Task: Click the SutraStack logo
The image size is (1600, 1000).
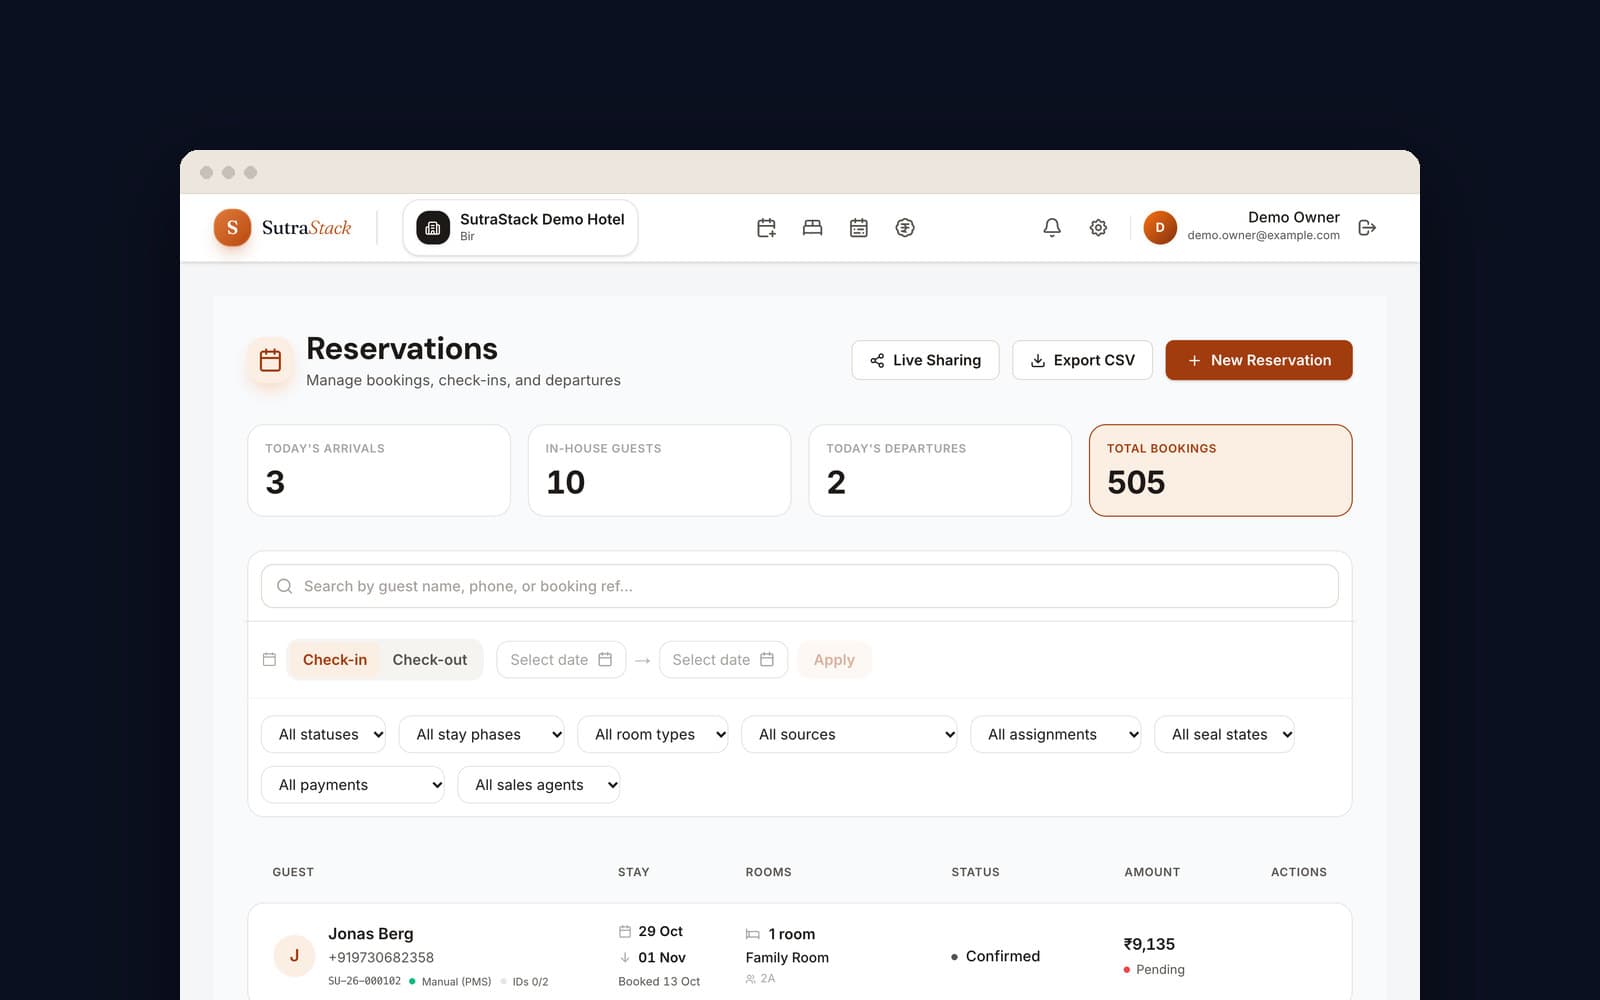Action: coord(283,228)
